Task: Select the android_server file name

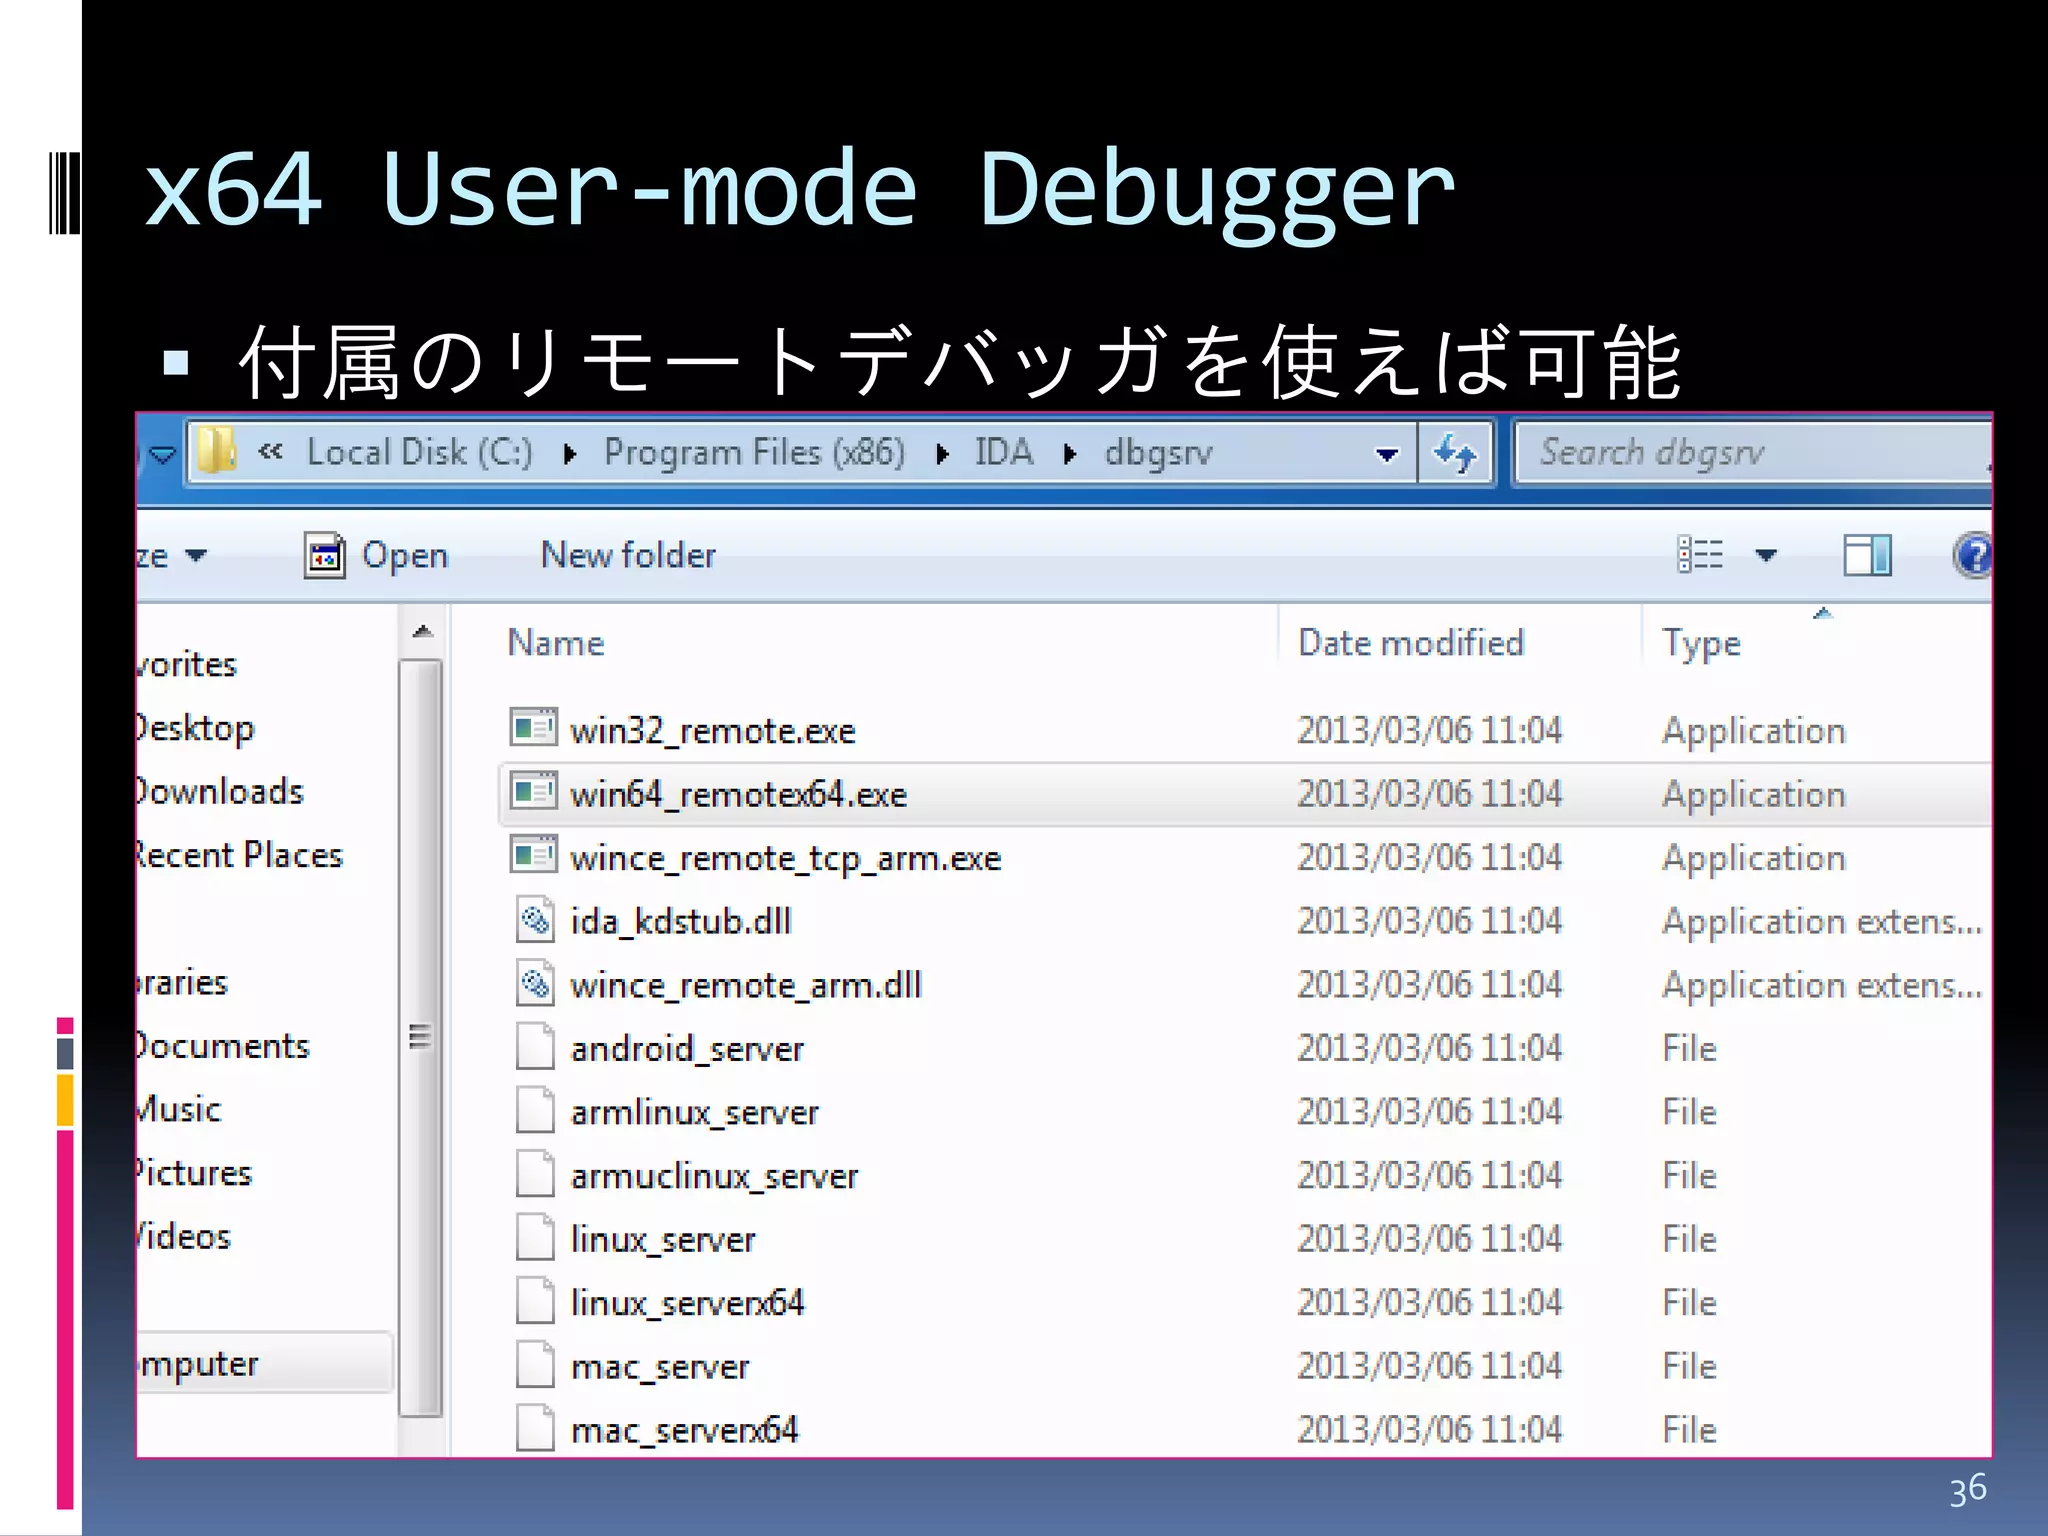Action: click(x=687, y=1049)
